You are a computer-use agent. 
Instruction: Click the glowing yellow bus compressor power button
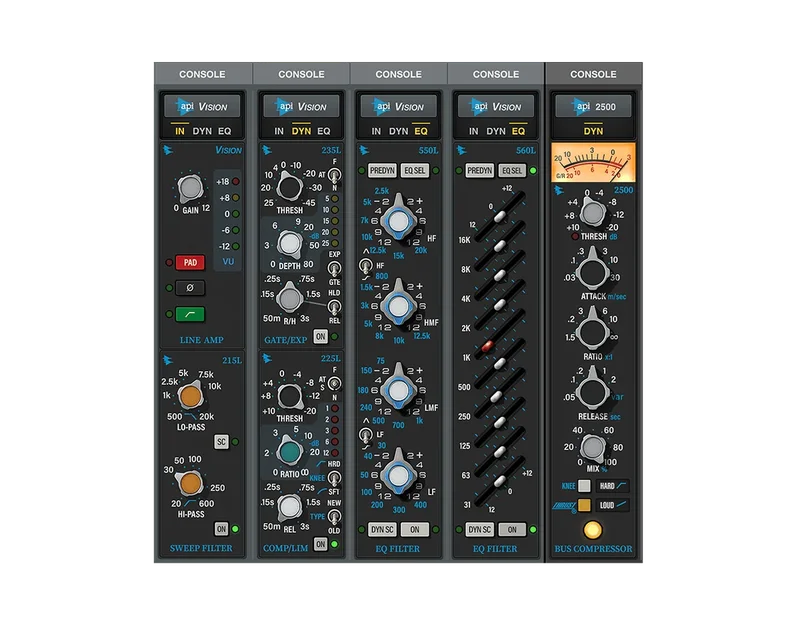pos(592,530)
